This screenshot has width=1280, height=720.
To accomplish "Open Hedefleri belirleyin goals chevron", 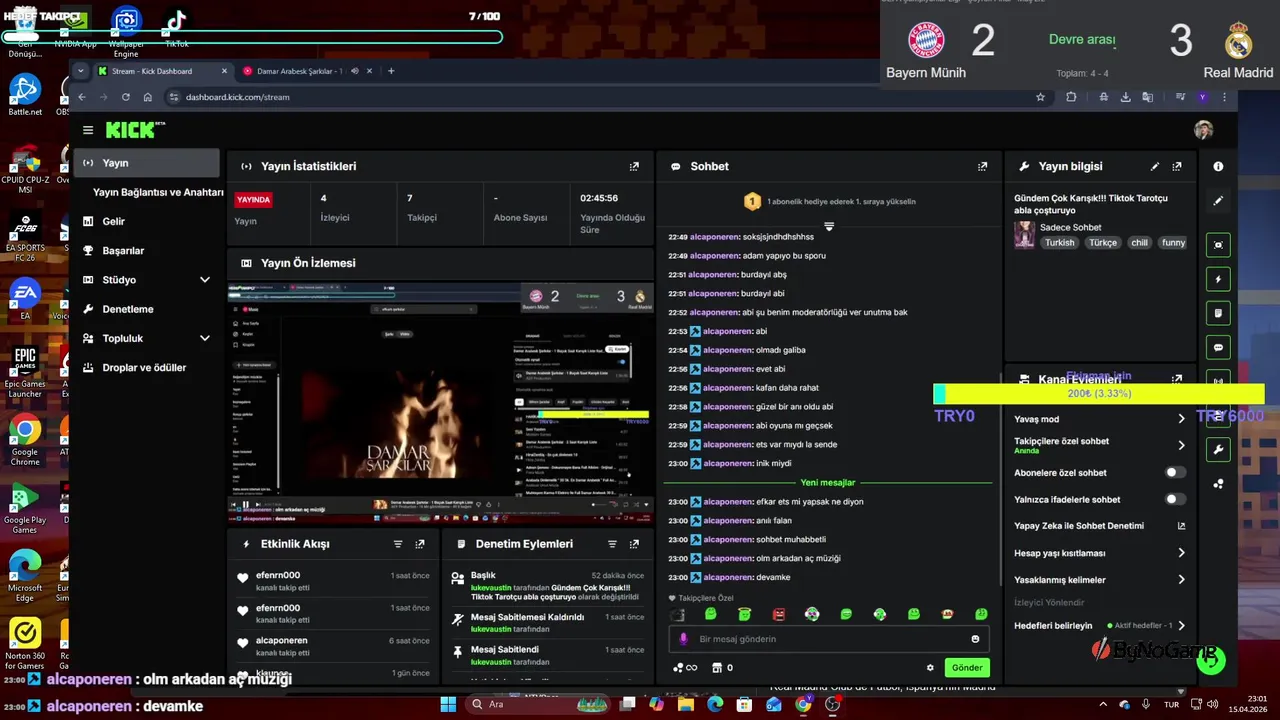I will click(1181, 626).
